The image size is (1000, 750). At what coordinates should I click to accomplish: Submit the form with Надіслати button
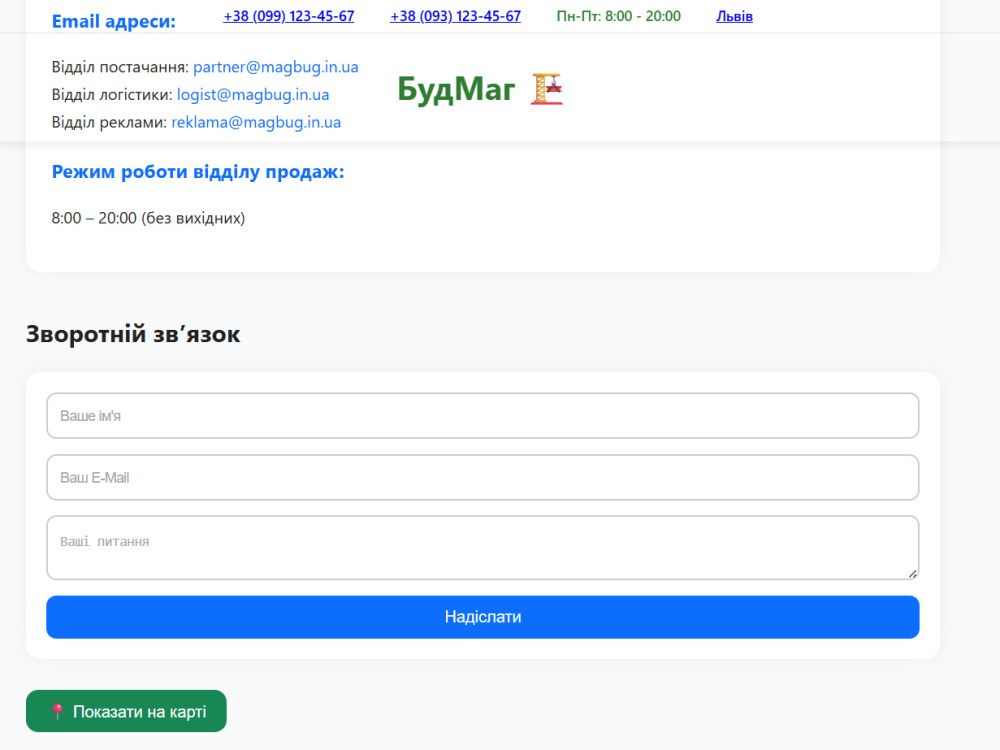[x=483, y=617]
